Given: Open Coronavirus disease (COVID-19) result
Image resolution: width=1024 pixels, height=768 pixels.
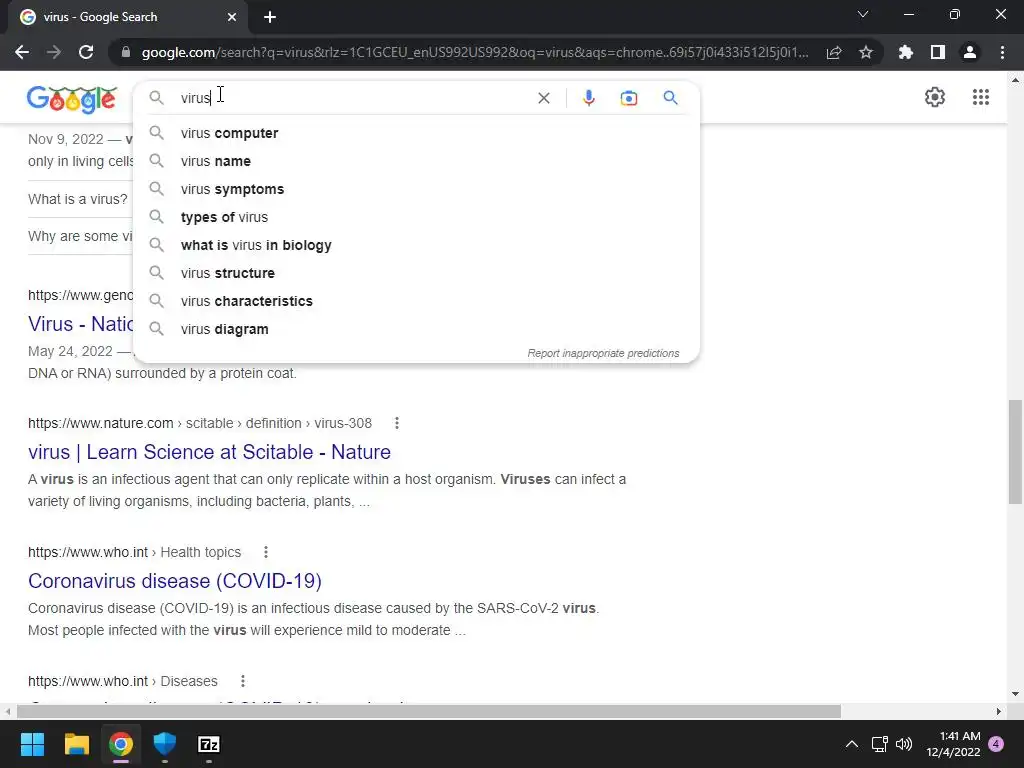Looking at the screenshot, I should (174, 581).
